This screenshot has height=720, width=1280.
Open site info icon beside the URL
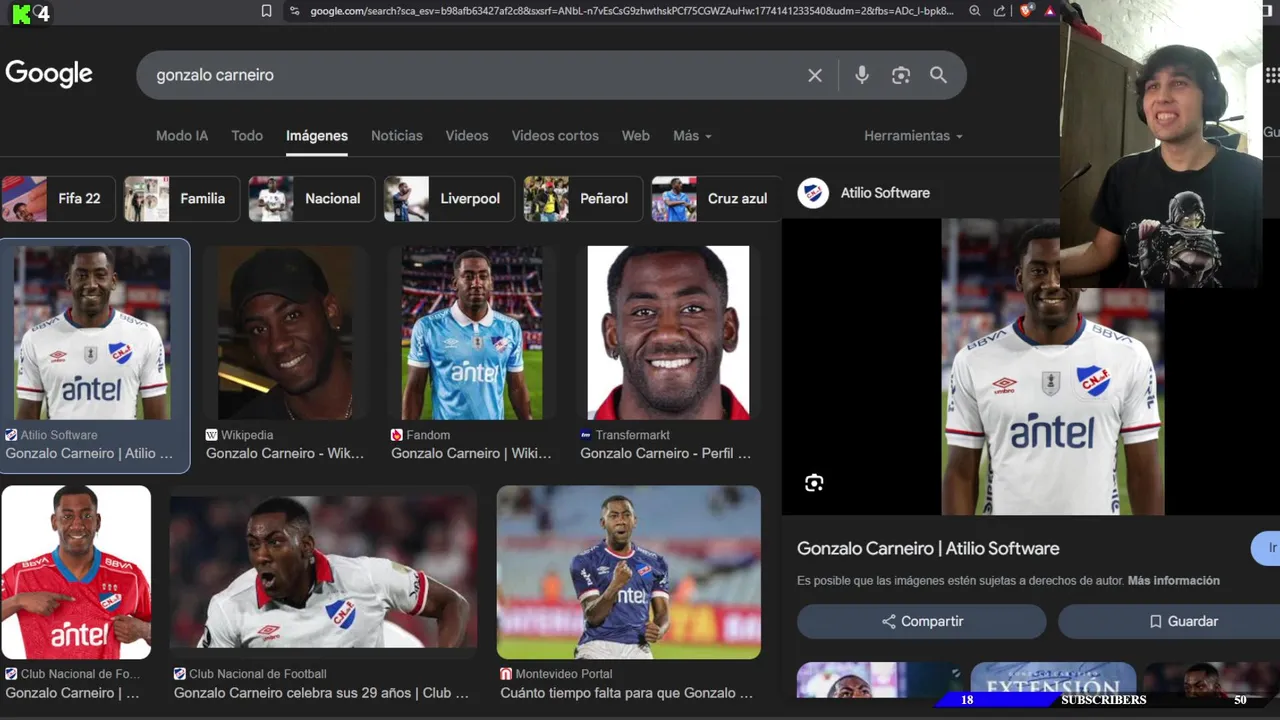[294, 11]
